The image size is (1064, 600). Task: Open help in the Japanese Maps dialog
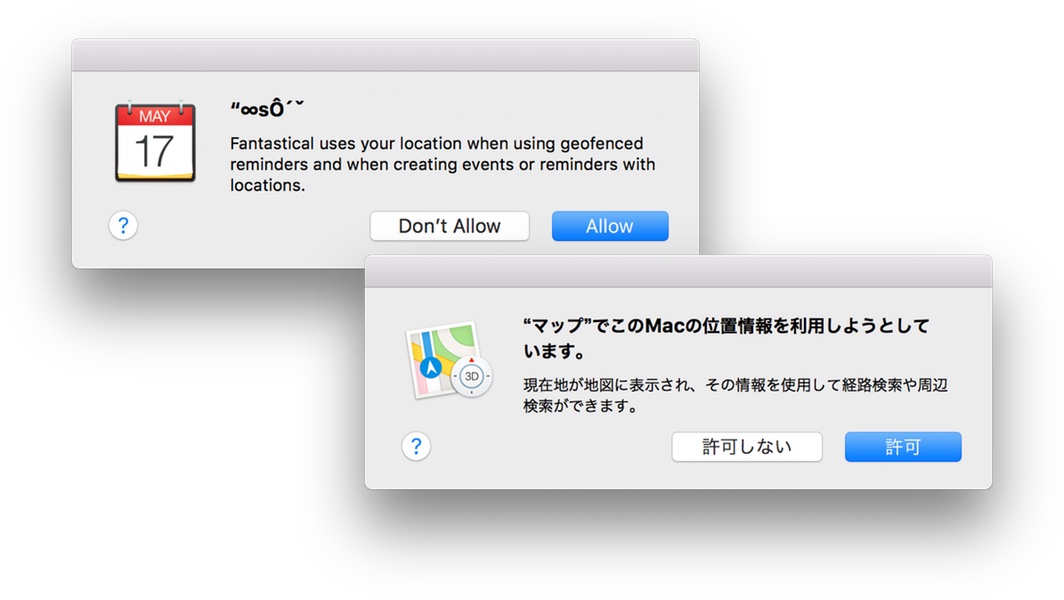416,447
